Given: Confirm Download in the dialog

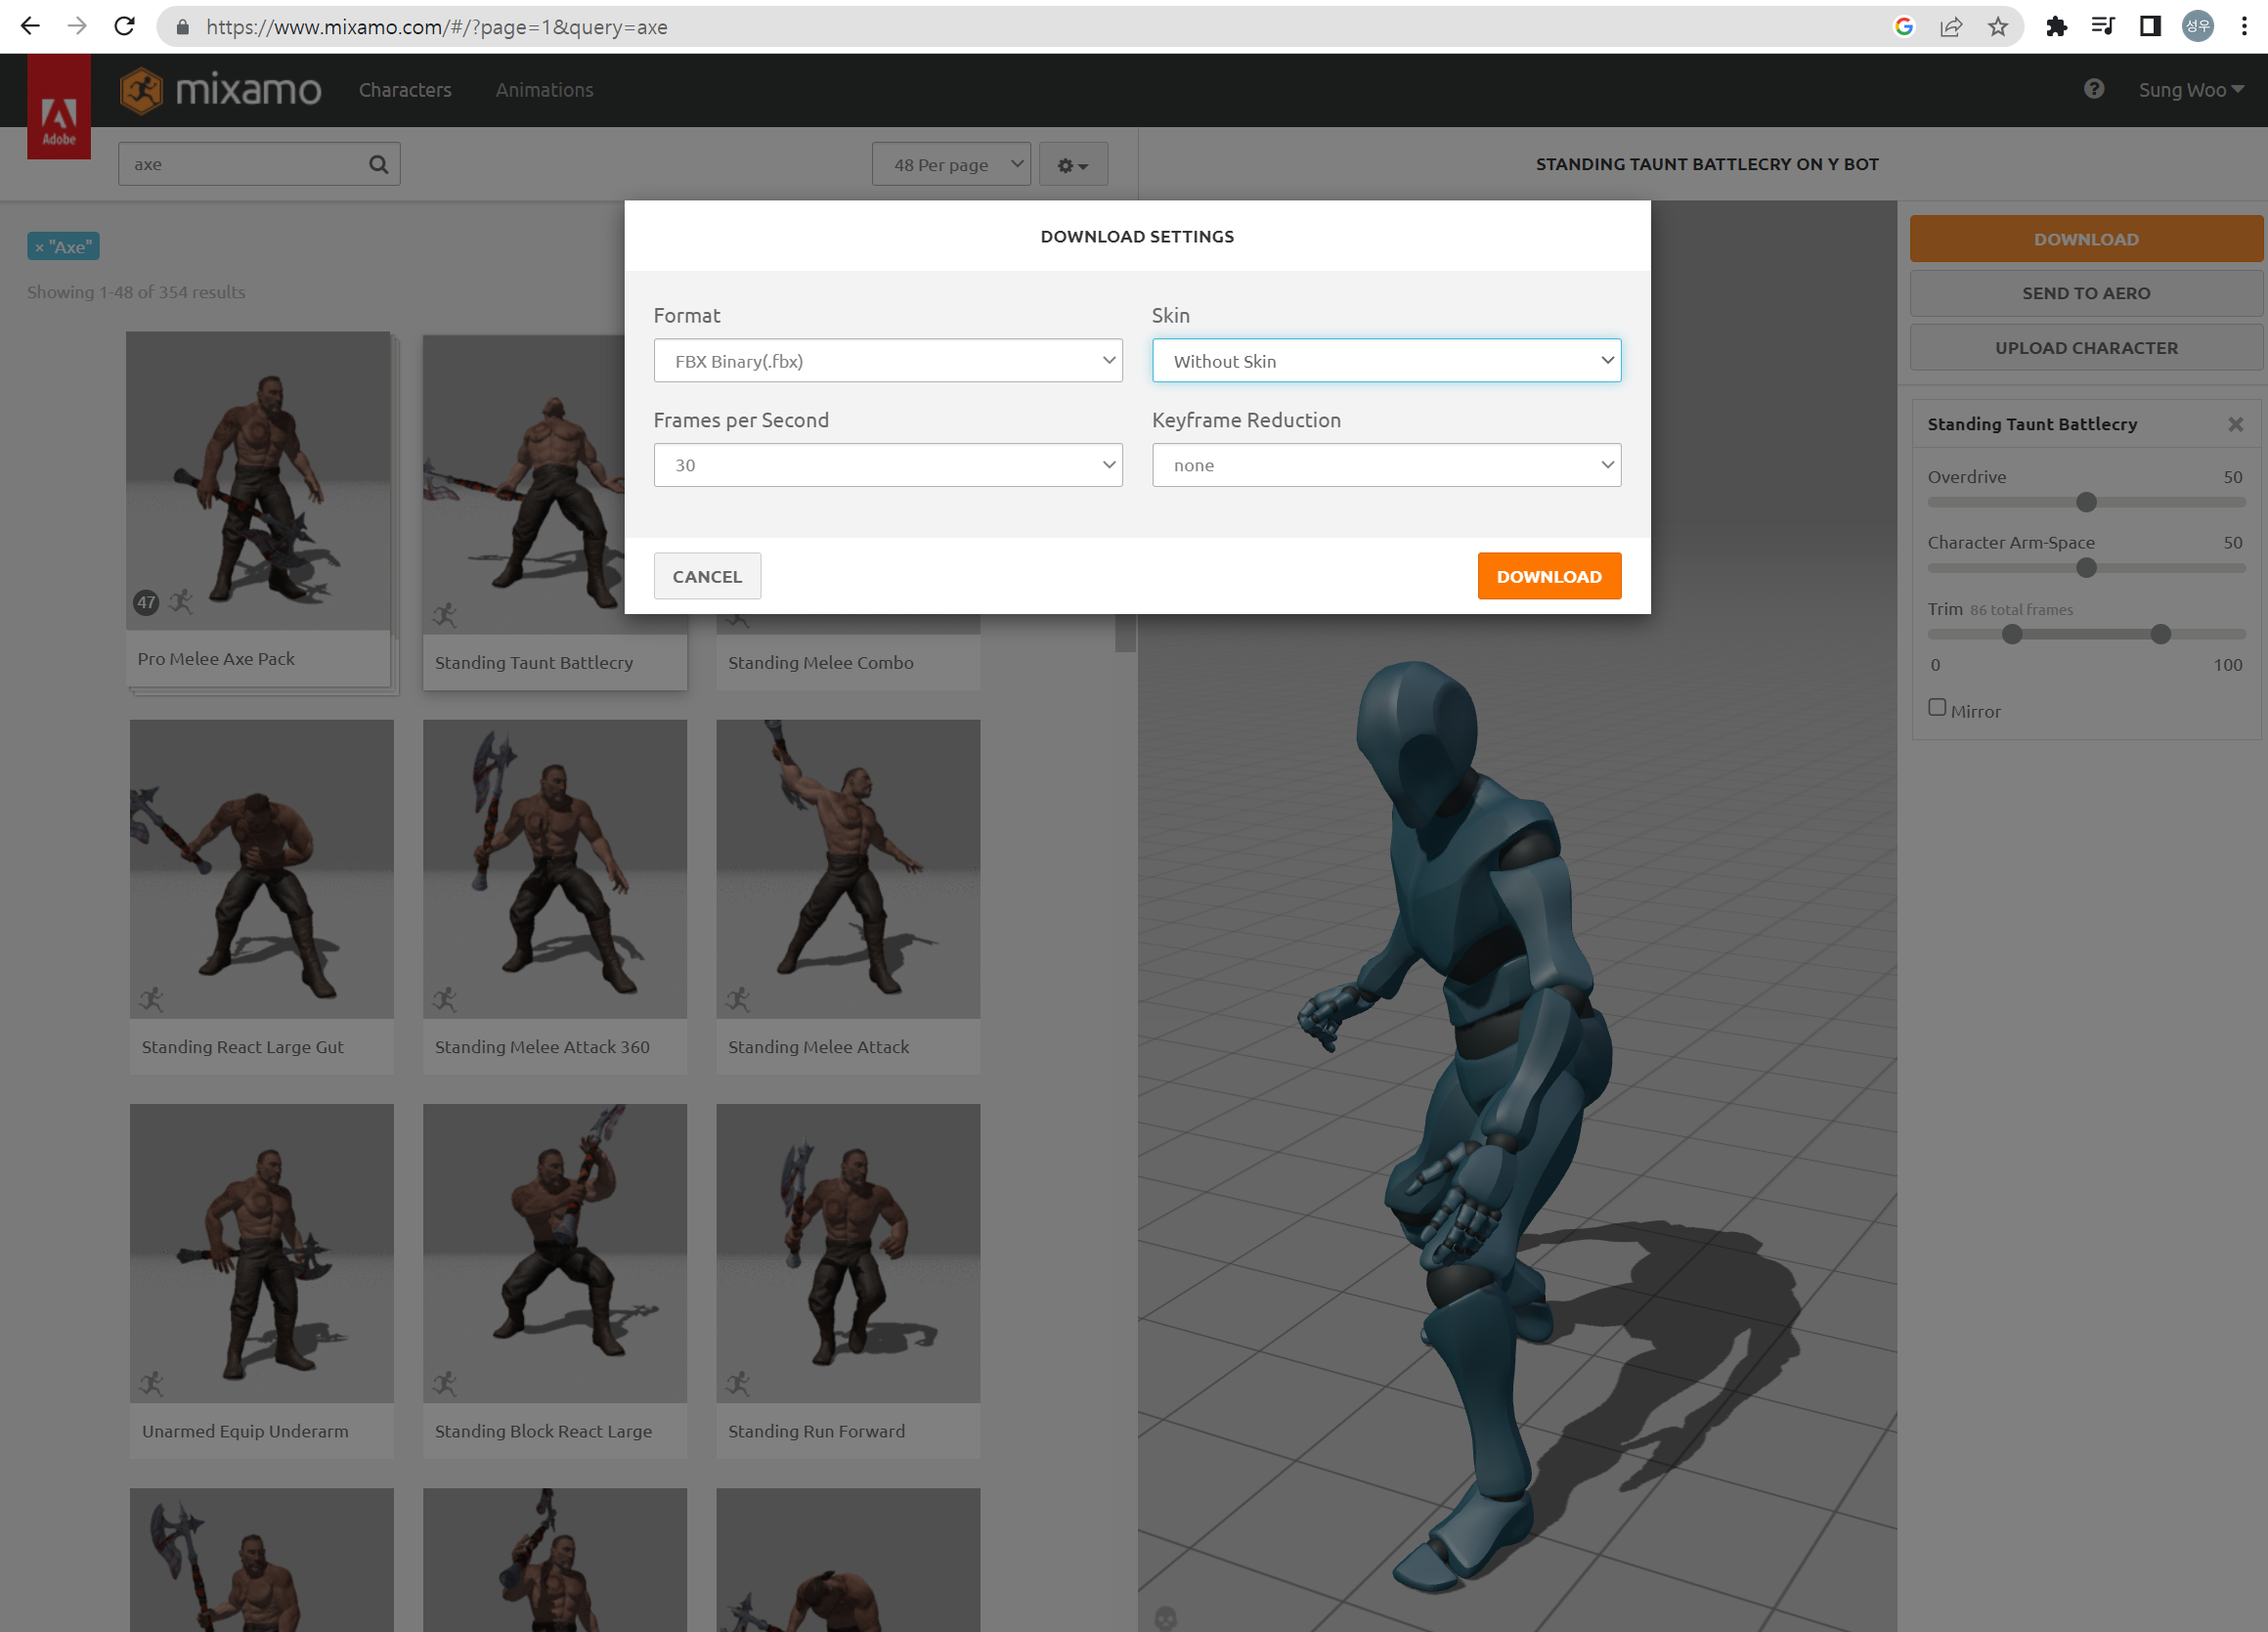Looking at the screenshot, I should coord(1549,576).
